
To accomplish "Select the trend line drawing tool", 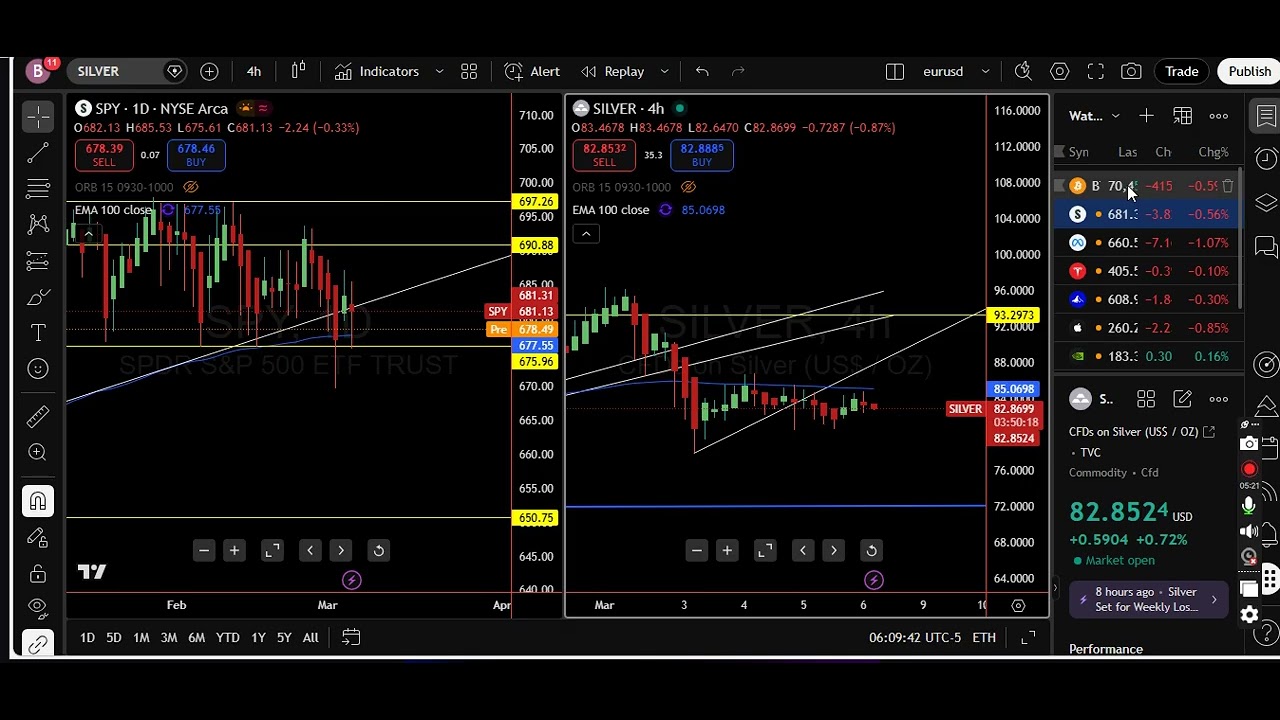I will click(x=38, y=153).
